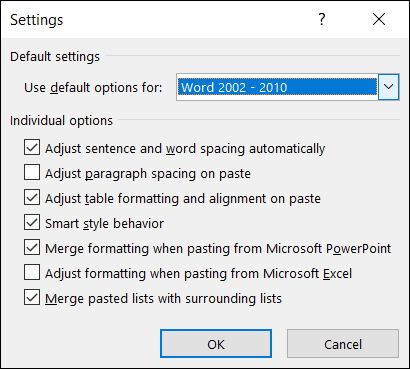Confirm settings with the OK button

216,344
